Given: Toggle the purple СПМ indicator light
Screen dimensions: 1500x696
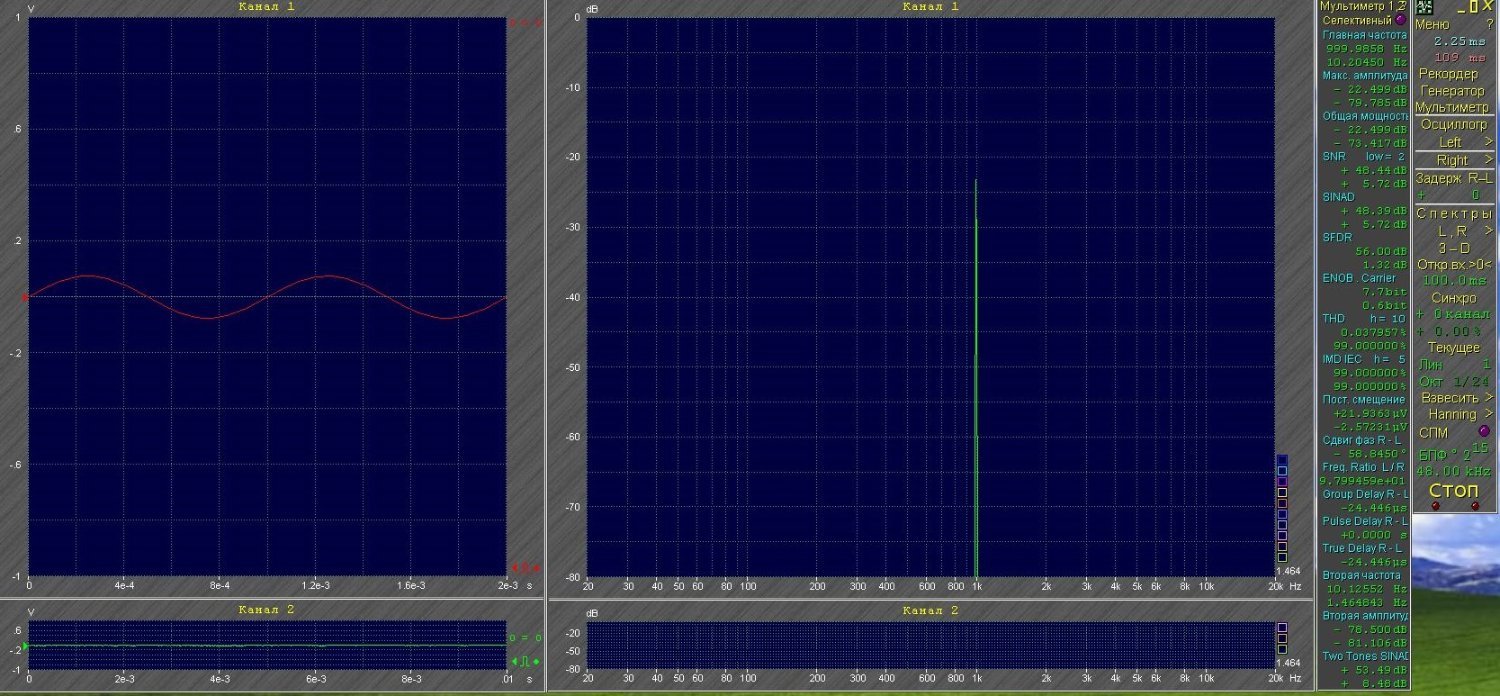Looking at the screenshot, I should click(1483, 431).
